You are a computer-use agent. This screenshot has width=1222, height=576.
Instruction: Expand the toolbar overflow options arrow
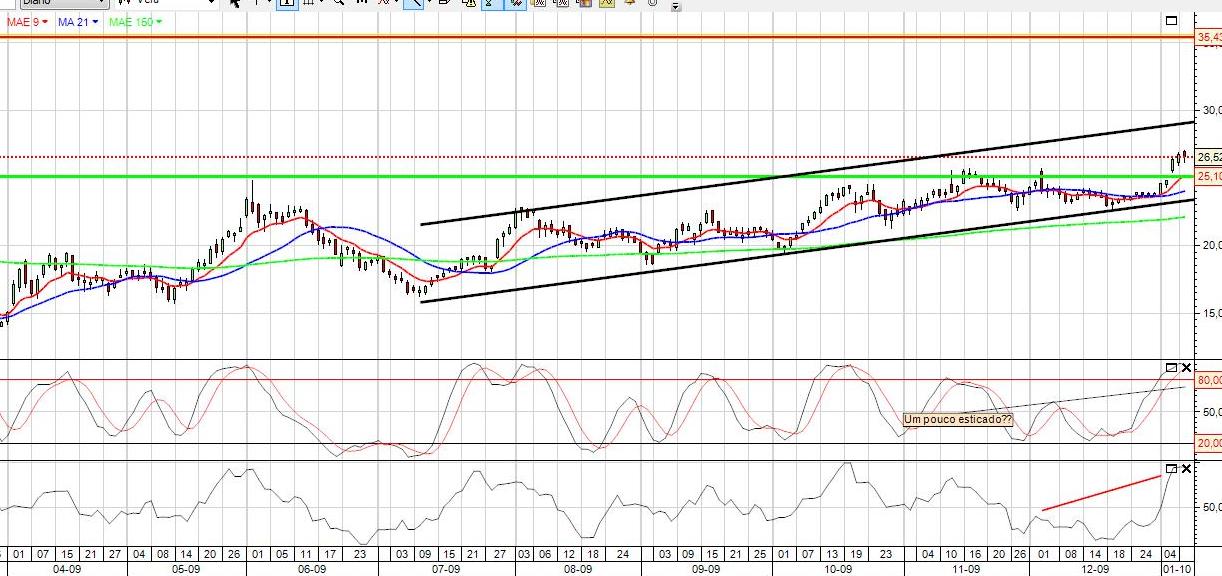click(x=676, y=6)
